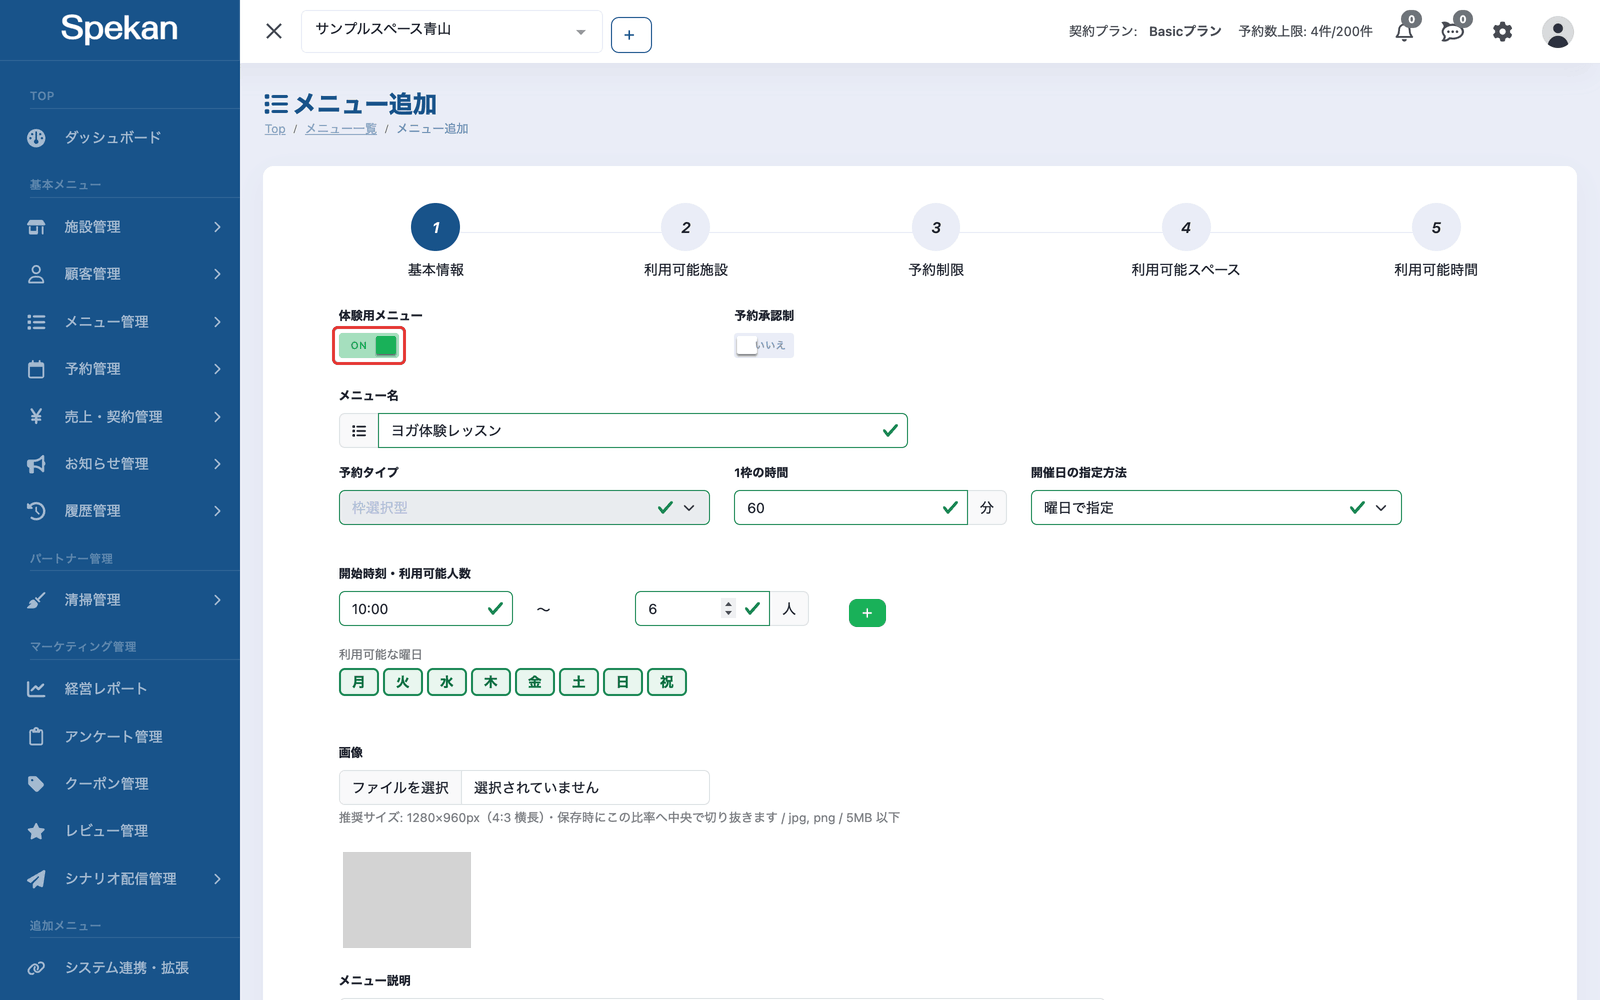Open the chat messages icon
The width and height of the screenshot is (1600, 1000).
coord(1453,31)
